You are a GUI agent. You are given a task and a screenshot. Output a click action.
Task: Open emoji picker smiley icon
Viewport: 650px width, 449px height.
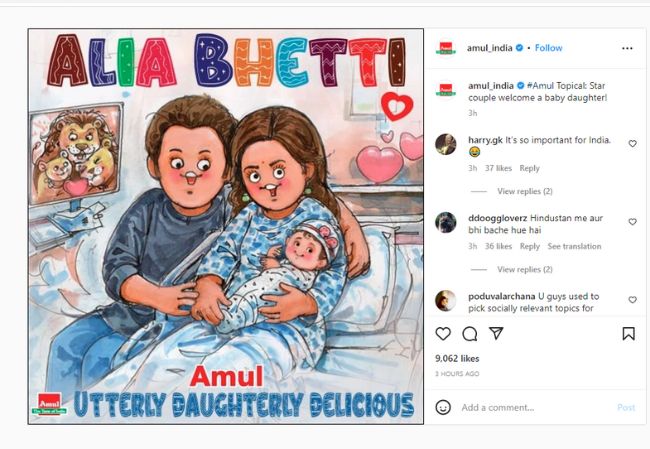point(443,407)
